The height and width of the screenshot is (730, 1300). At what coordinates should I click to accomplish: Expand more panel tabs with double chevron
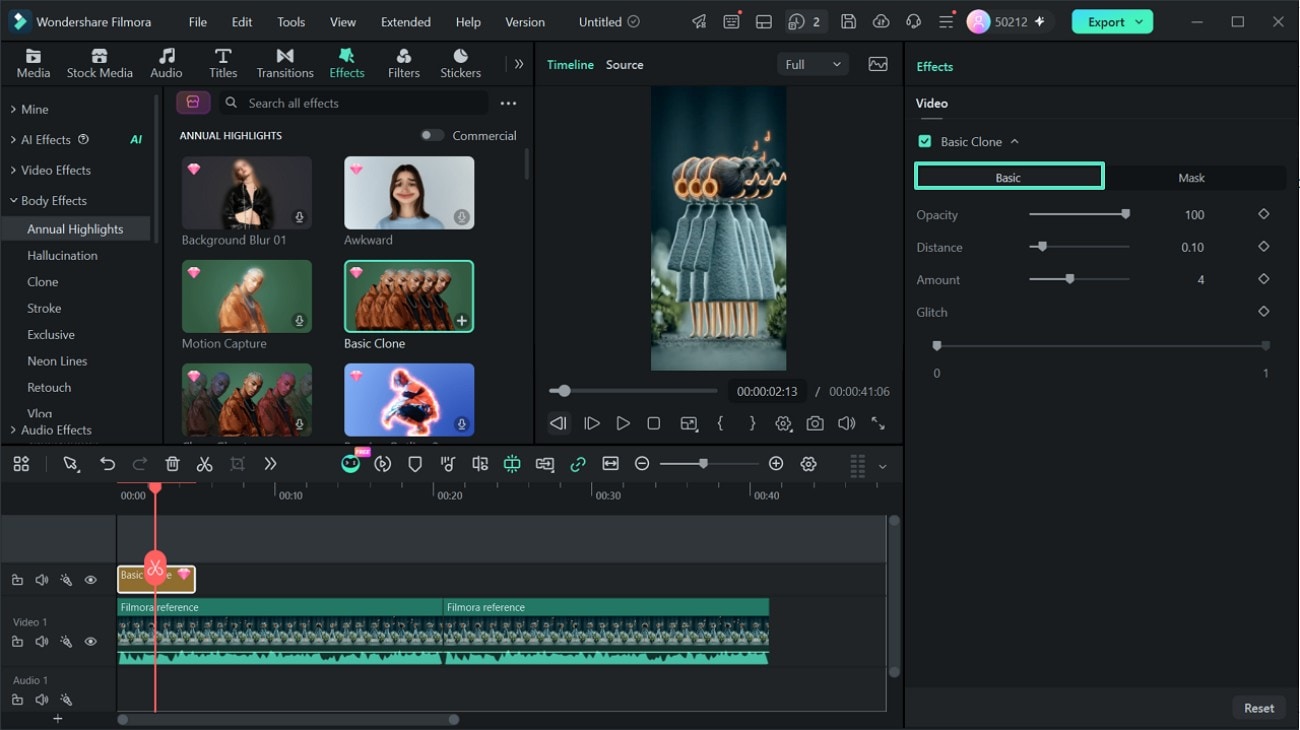pyautogui.click(x=519, y=64)
